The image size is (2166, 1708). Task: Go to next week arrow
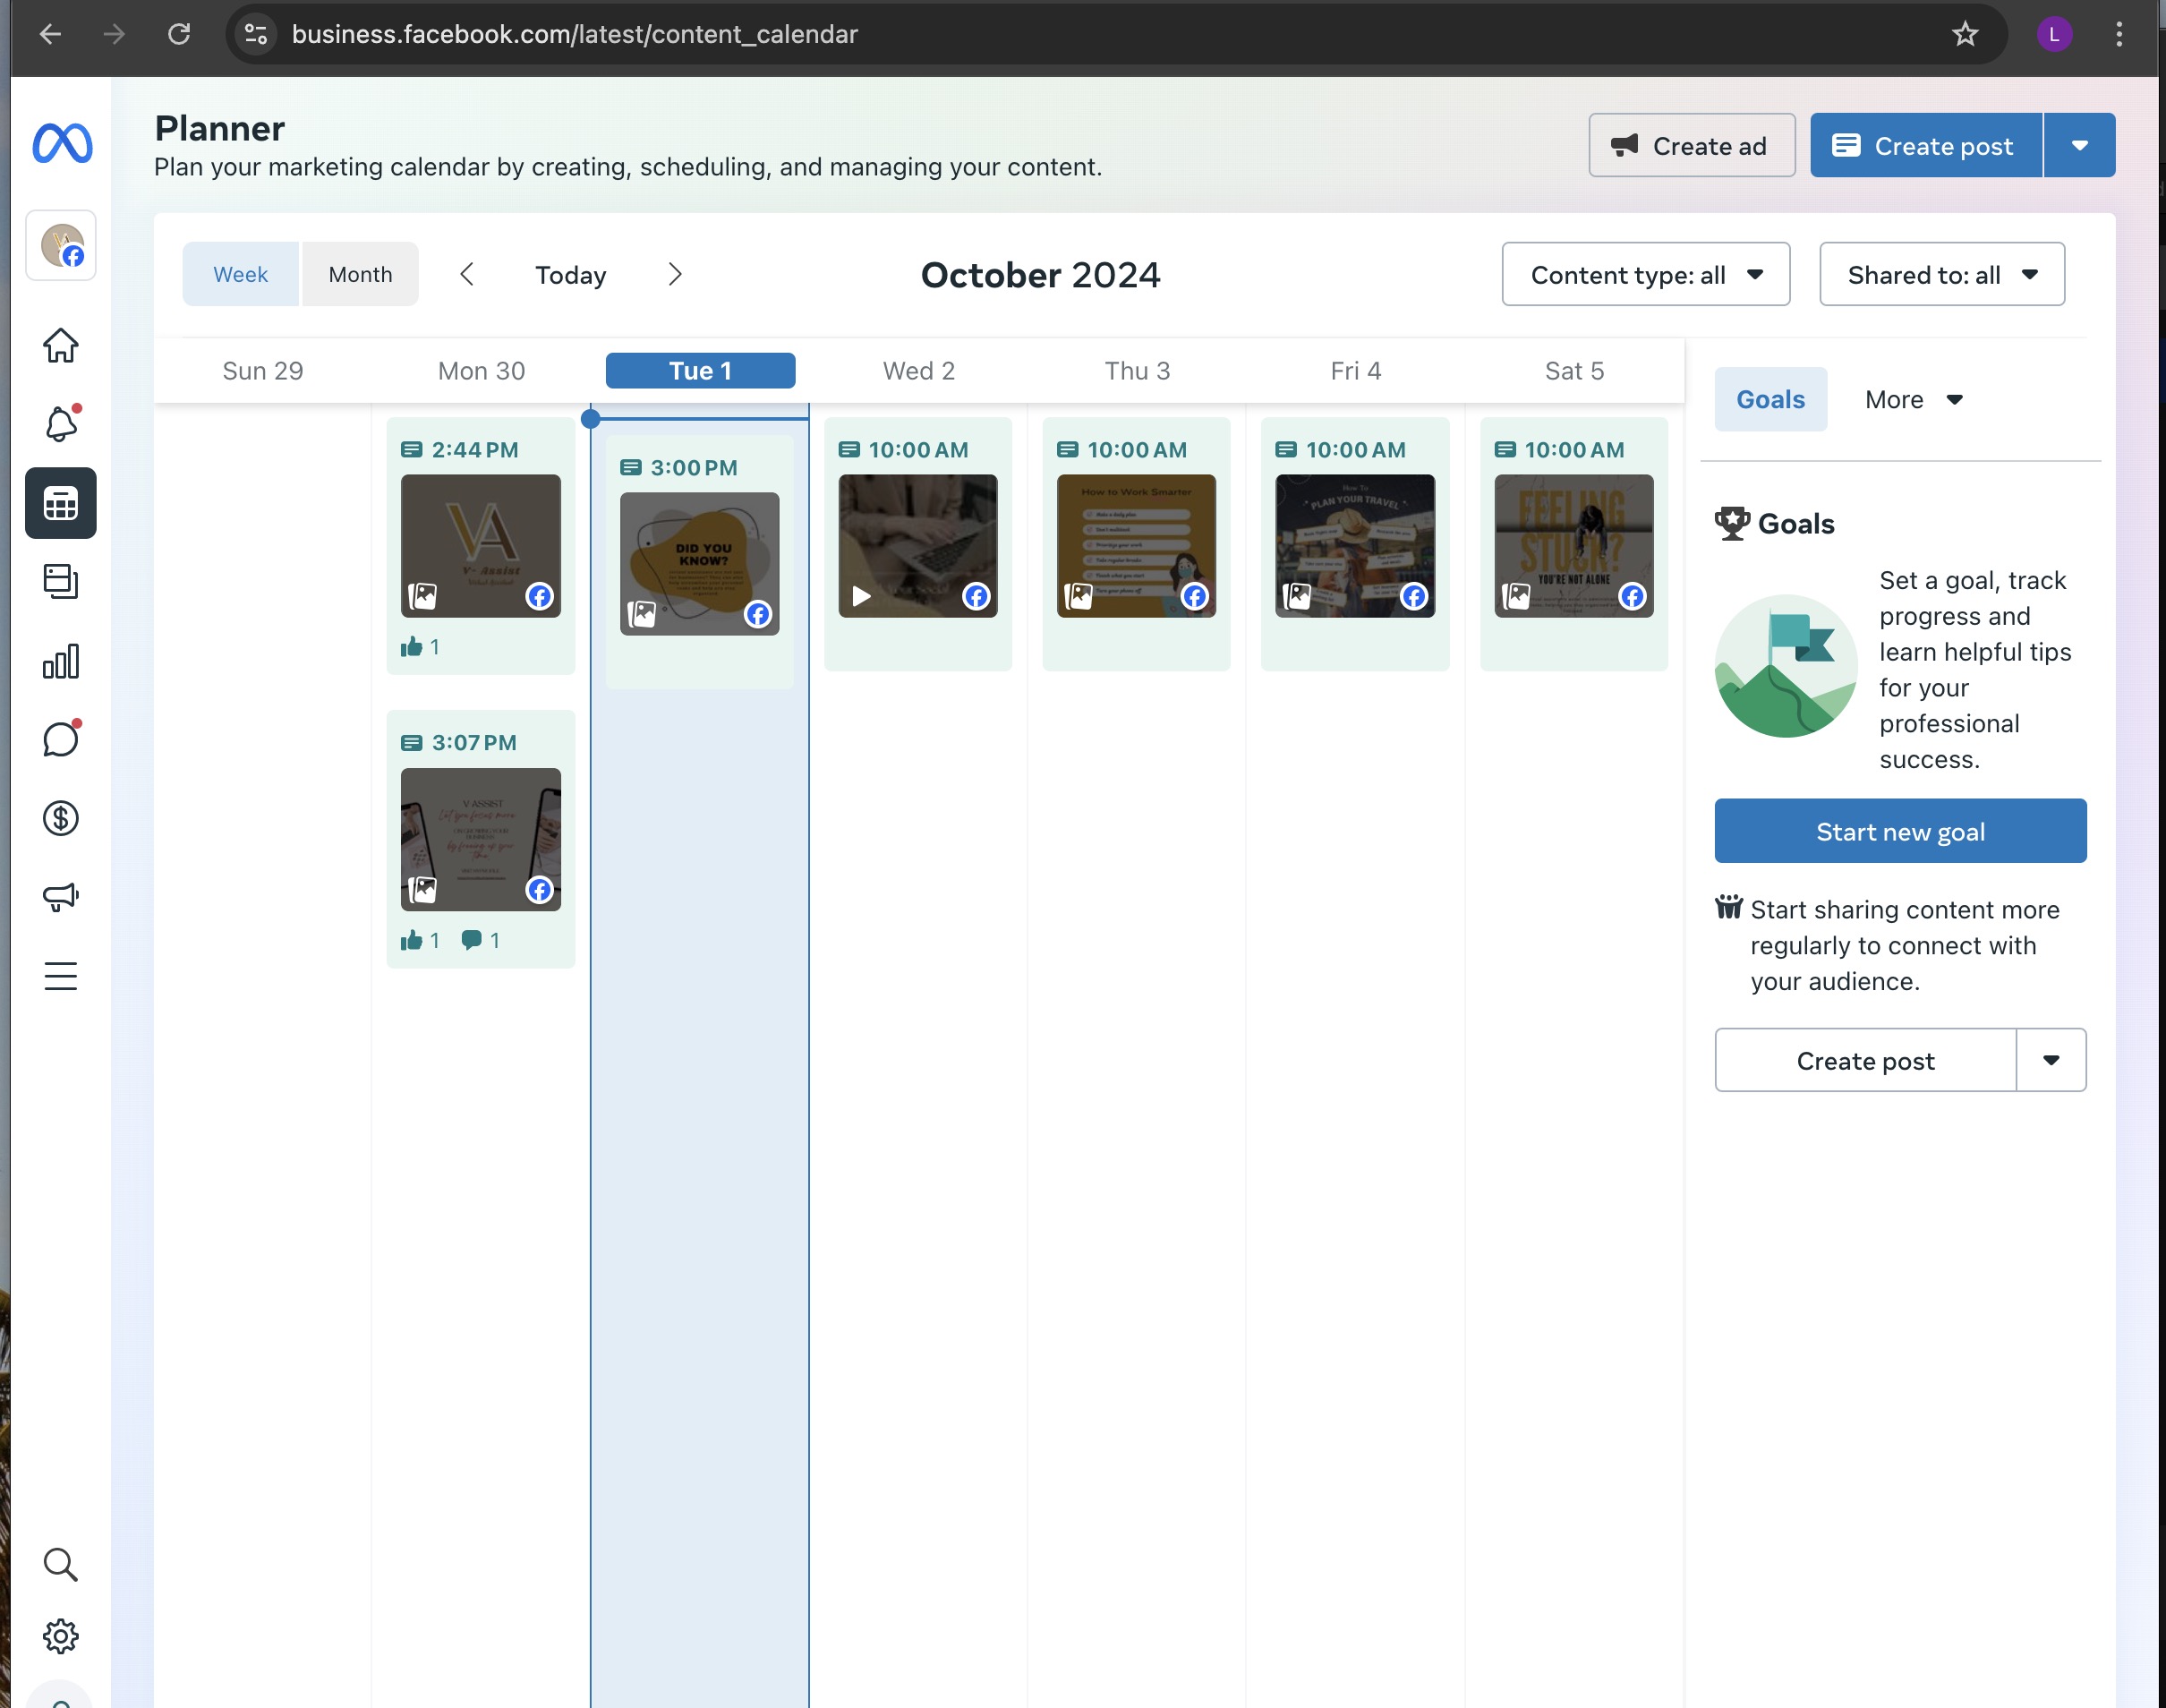click(x=675, y=274)
